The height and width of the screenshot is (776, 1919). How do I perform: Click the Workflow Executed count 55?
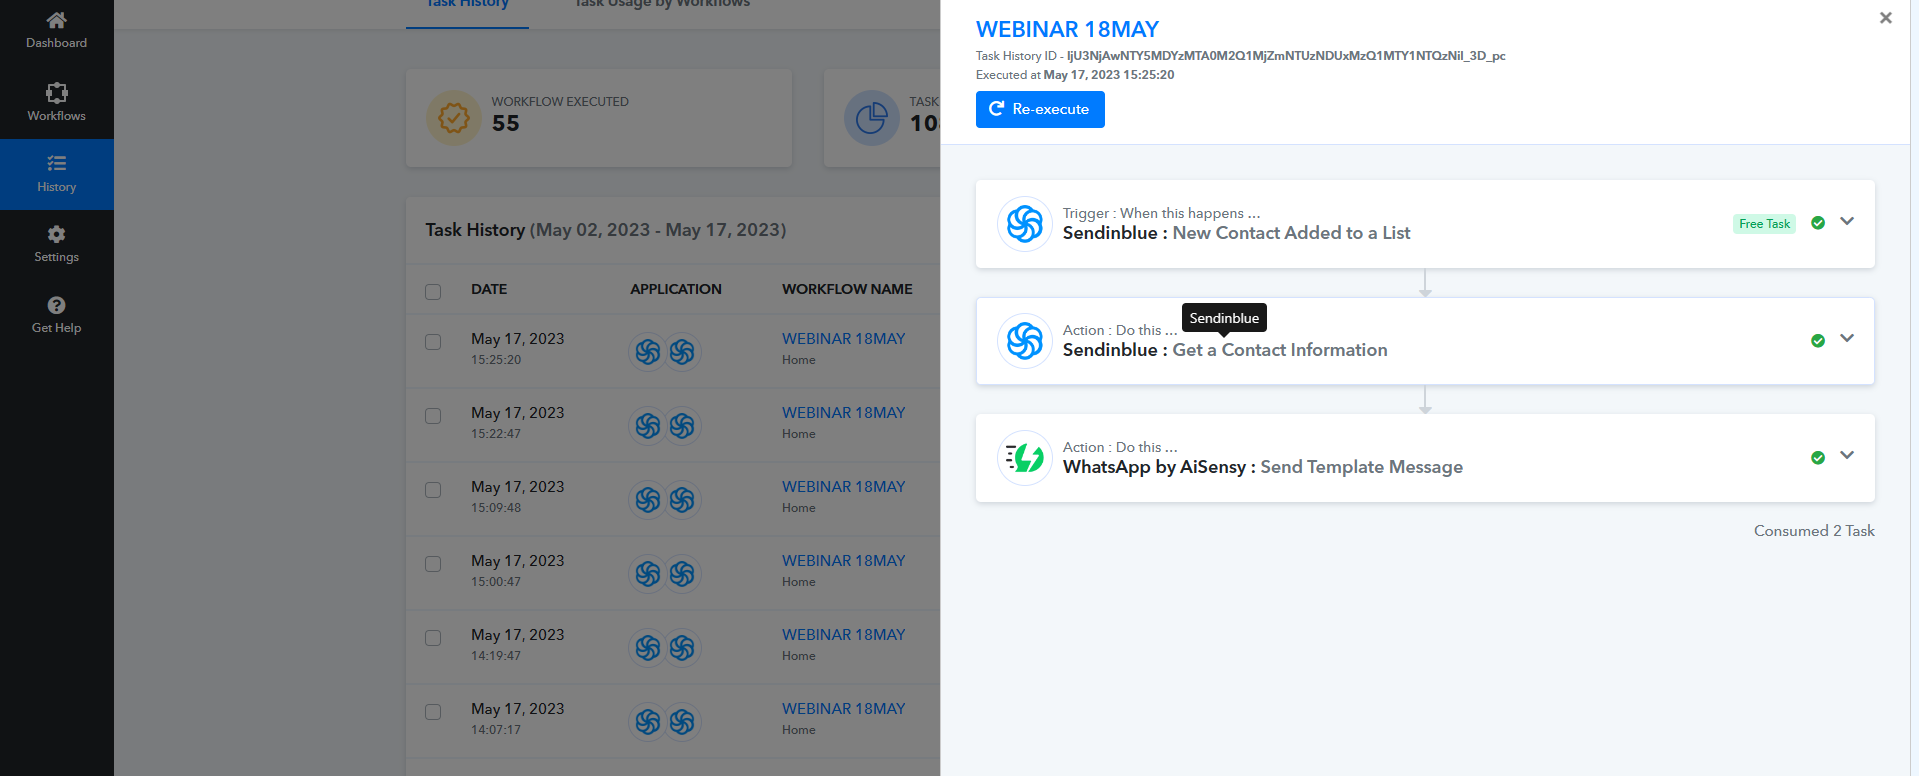506,123
